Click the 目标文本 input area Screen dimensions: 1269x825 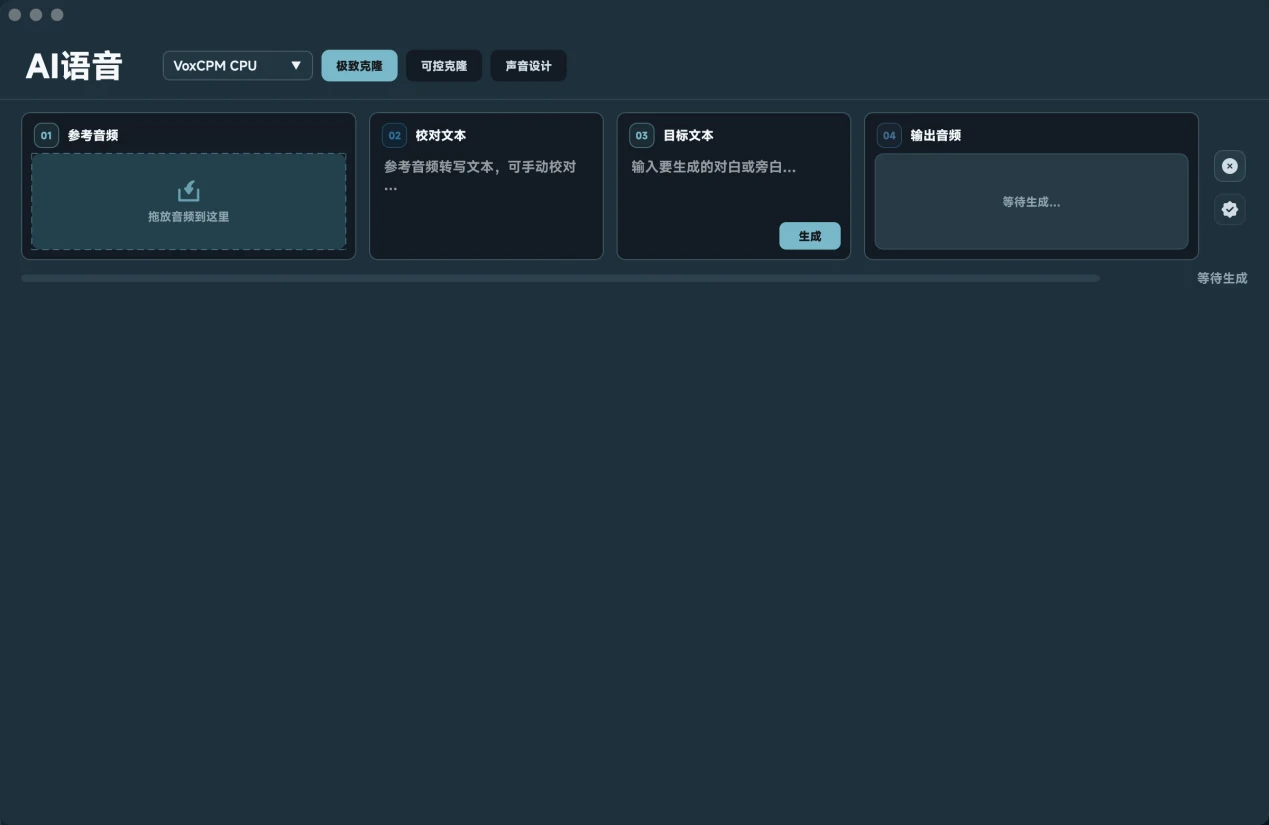click(x=734, y=186)
